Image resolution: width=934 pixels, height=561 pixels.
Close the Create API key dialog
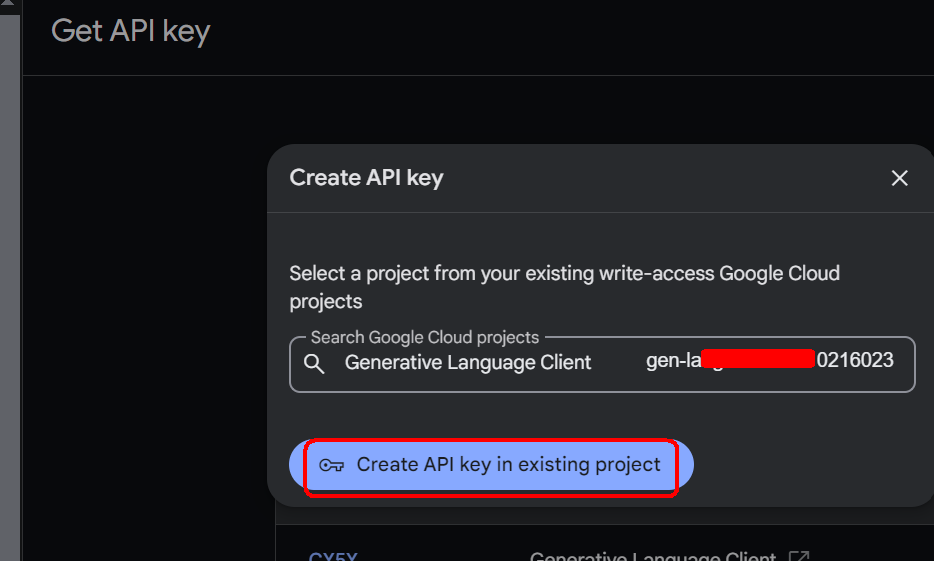coord(899,178)
